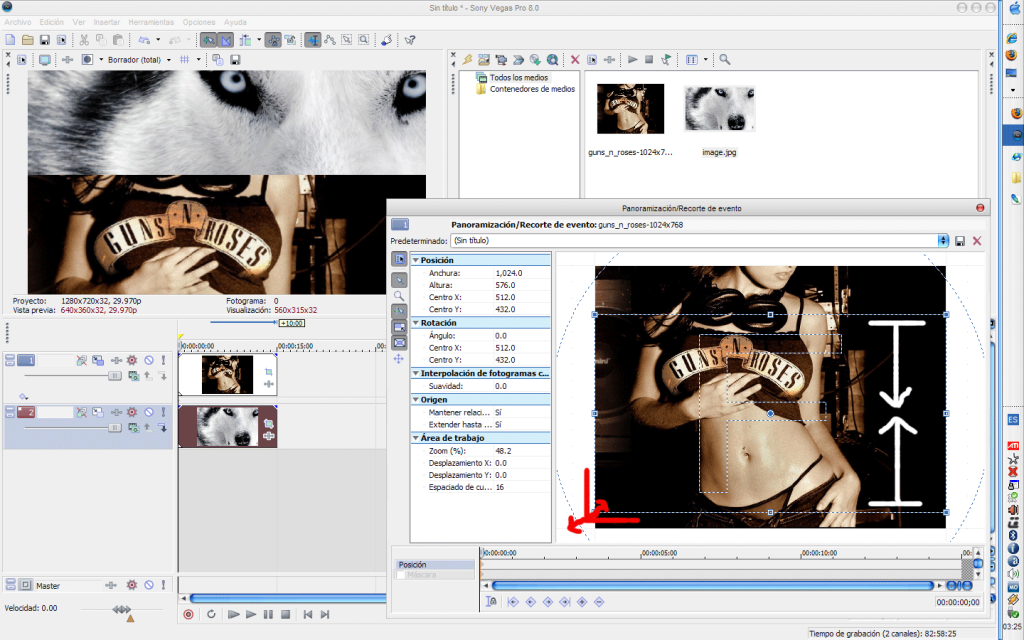Open the Insertar menu
The height and width of the screenshot is (640, 1024).
(x=106, y=22)
